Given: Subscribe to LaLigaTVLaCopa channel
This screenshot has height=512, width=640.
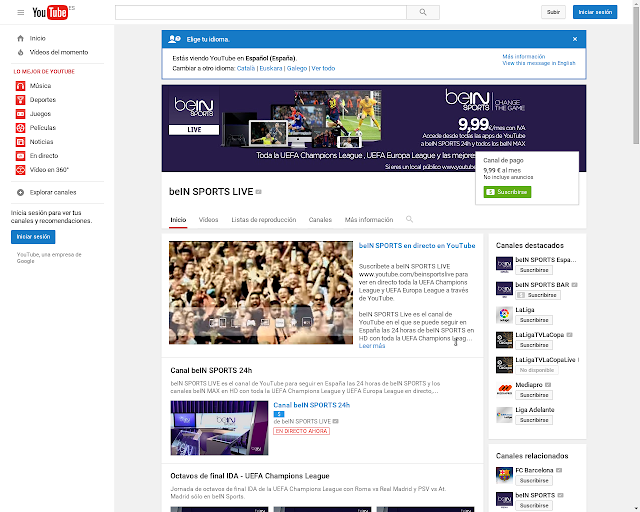Looking at the screenshot, I should [534, 345].
